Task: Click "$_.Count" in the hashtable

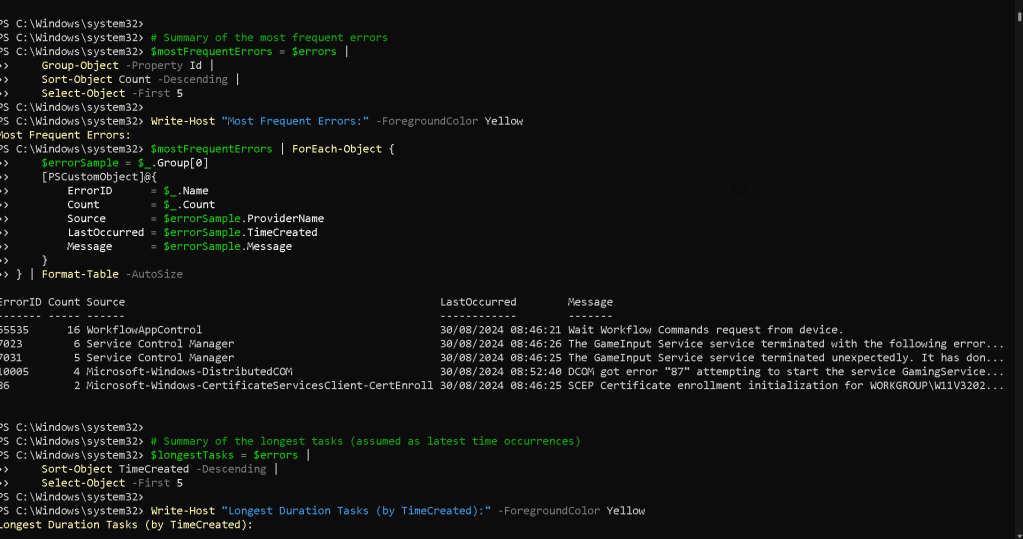Action: point(189,205)
